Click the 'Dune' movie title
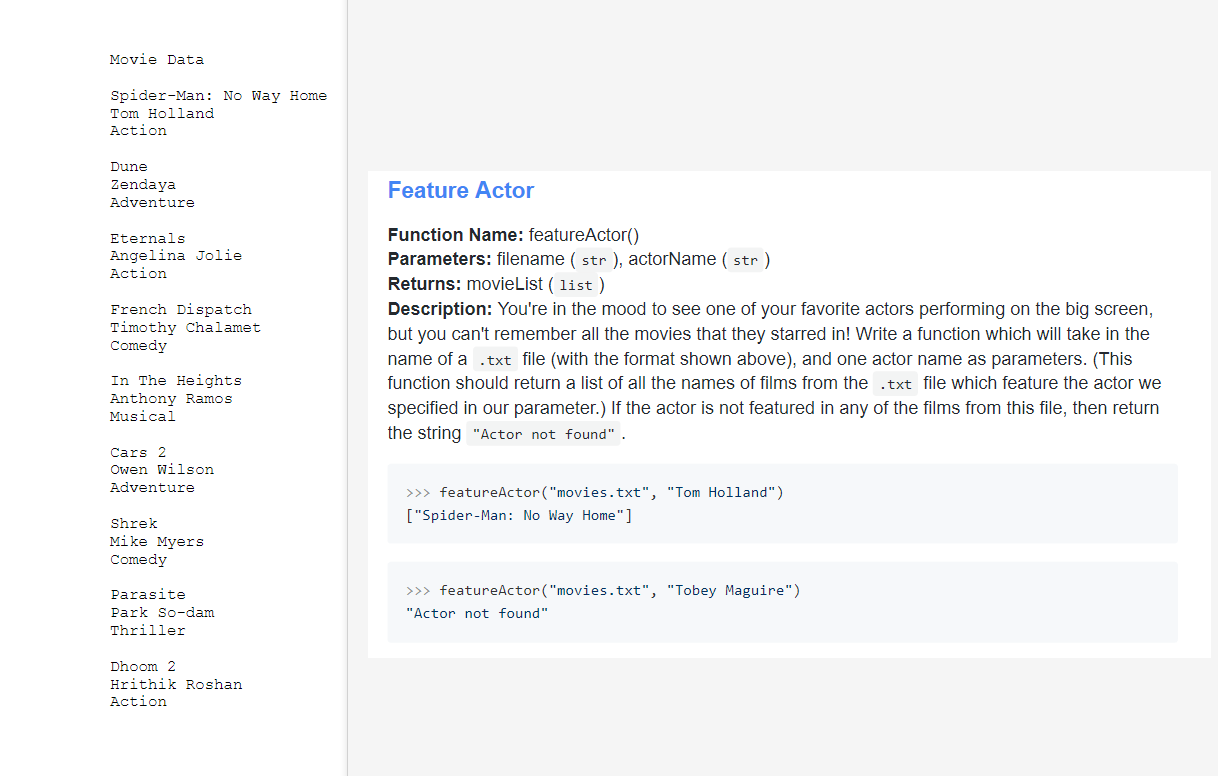The image size is (1218, 776). coord(129,167)
